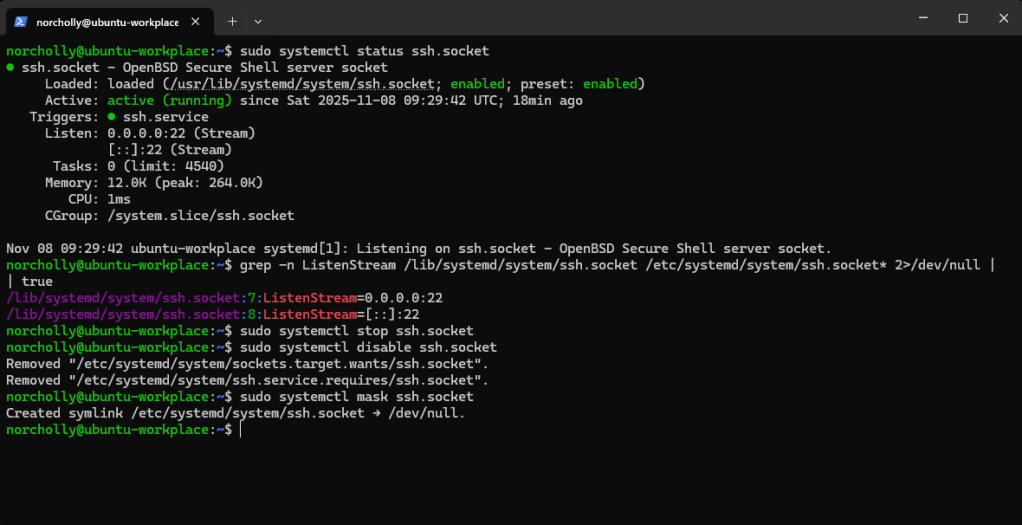Viewport: 1022px width, 525px height.
Task: Click the "Created symlink" output line
Action: coord(236,413)
